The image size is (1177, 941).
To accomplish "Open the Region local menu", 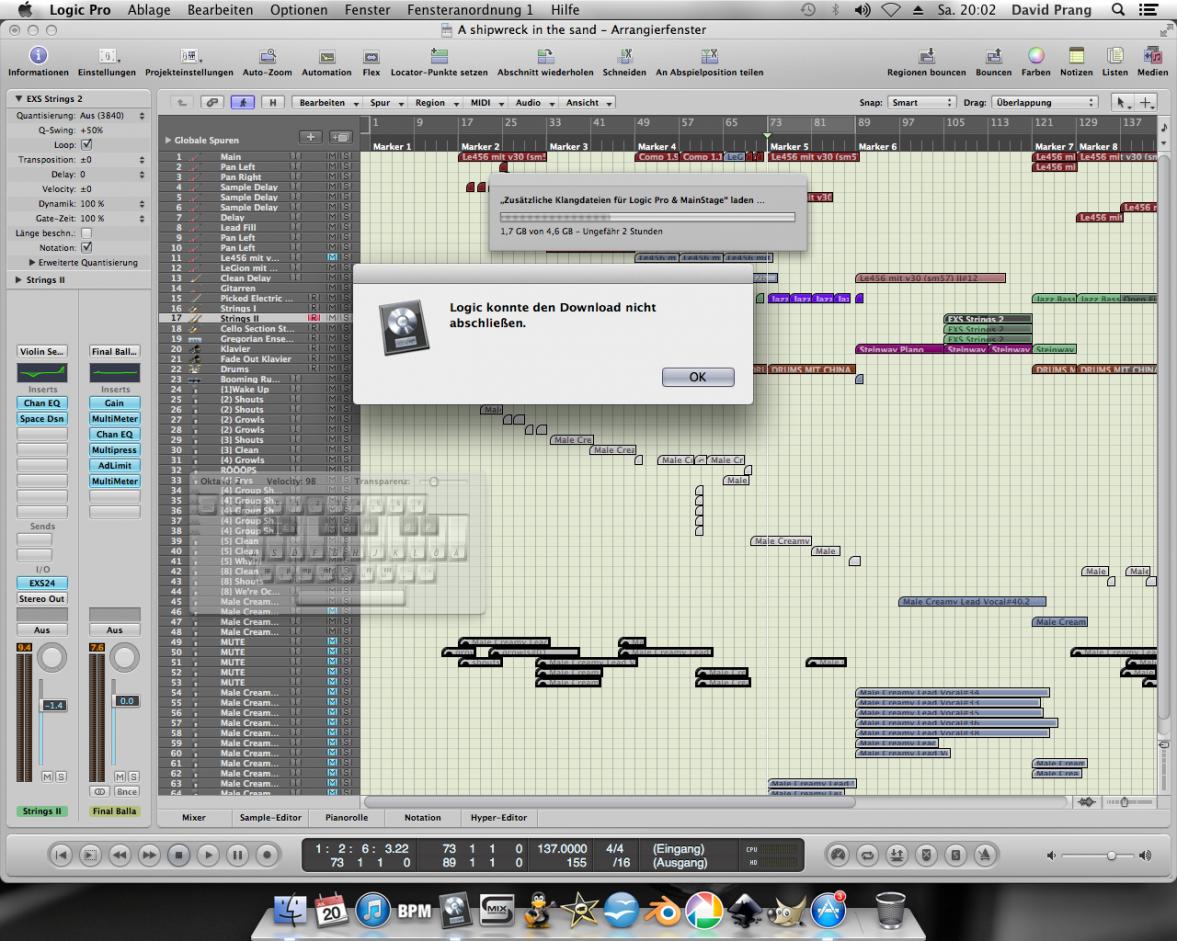I will (x=436, y=103).
